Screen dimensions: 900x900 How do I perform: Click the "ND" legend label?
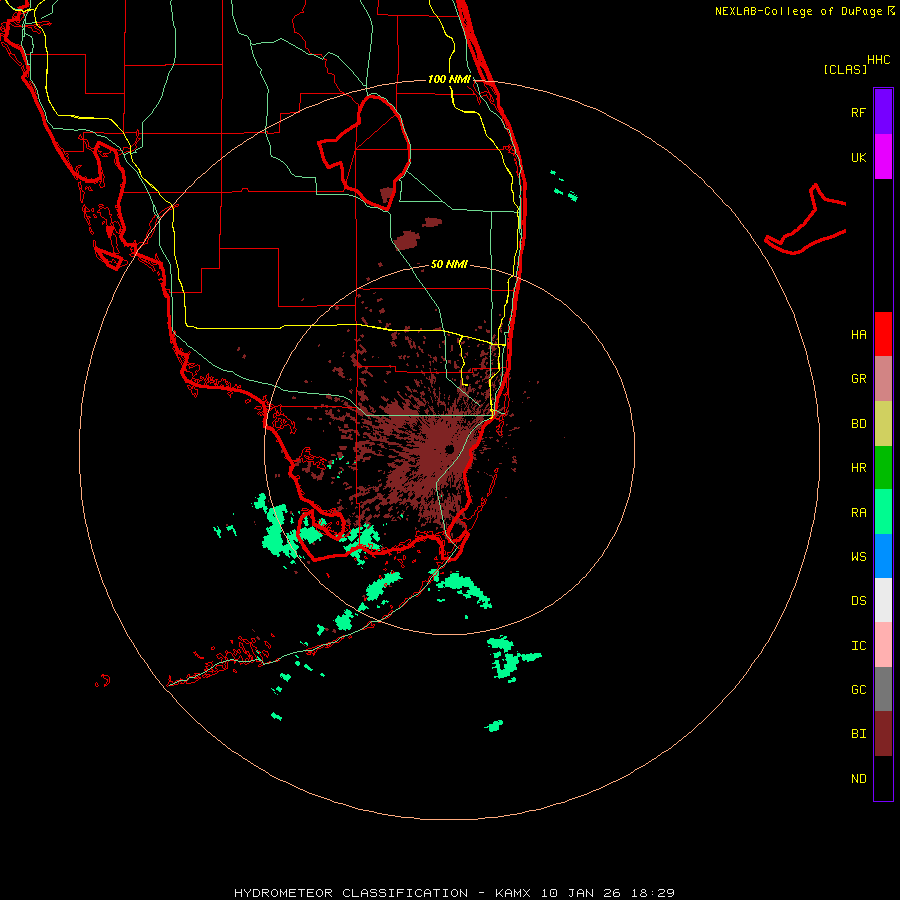[x=858, y=779]
